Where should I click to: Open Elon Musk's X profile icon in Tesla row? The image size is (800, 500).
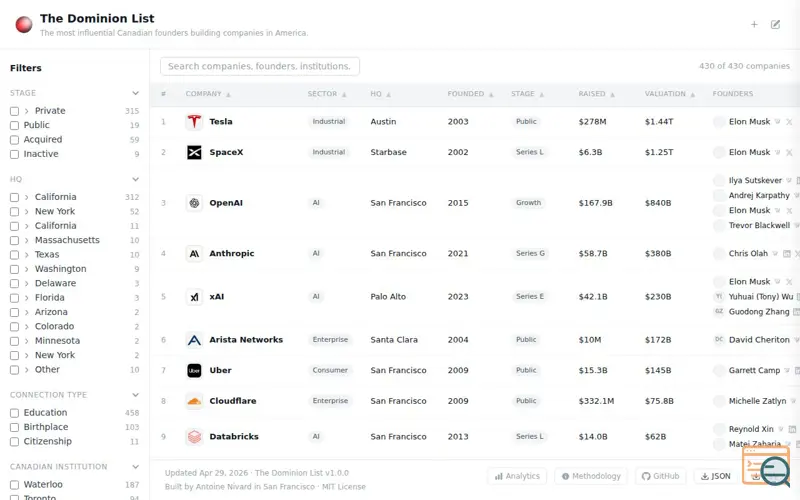pyautogui.click(x=789, y=122)
